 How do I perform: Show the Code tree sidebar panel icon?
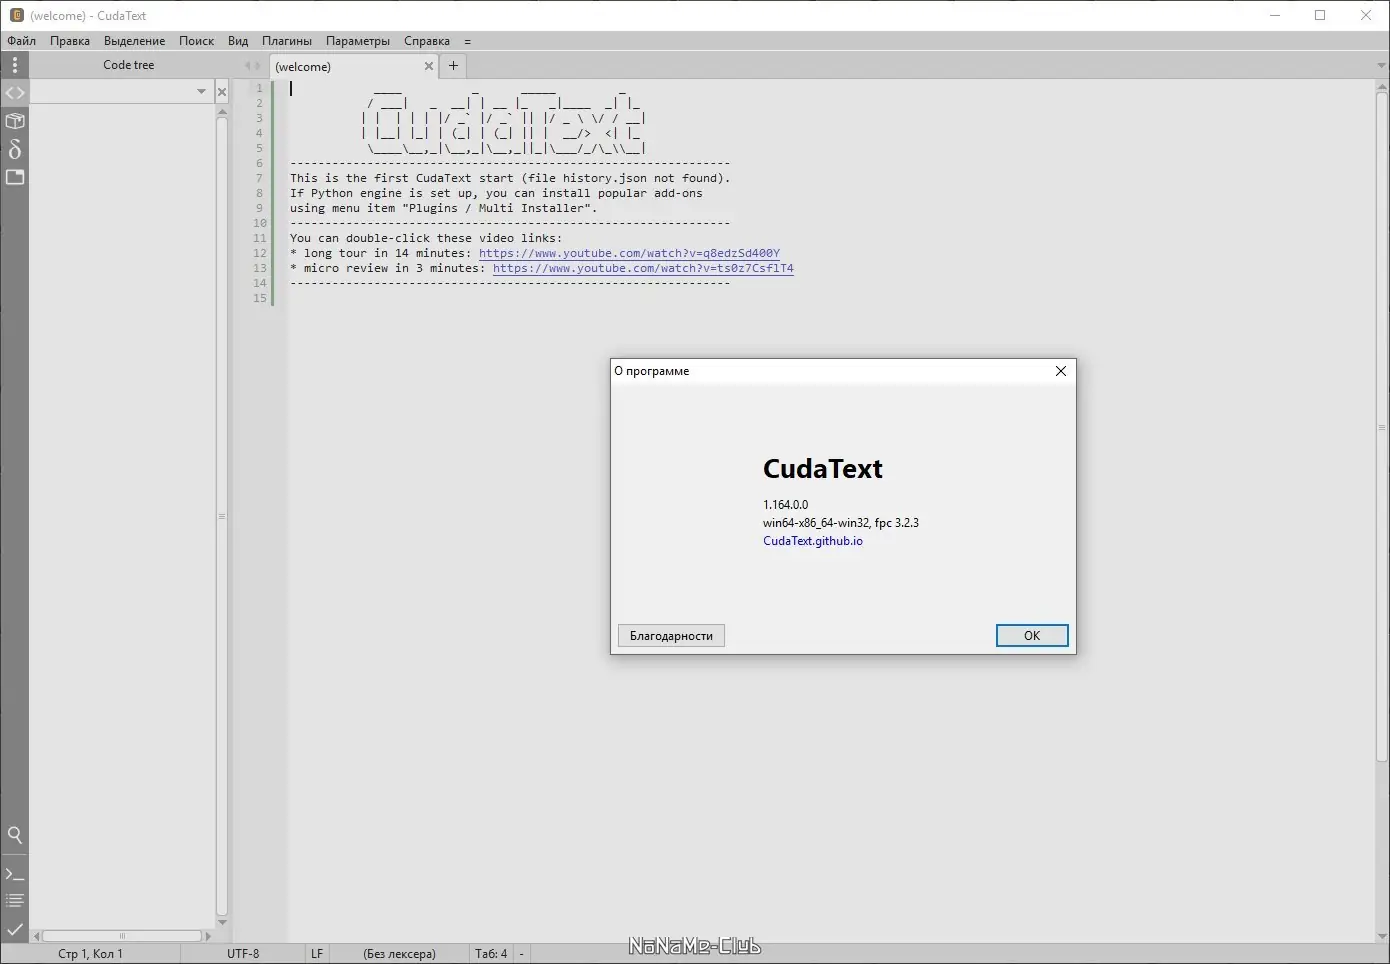coord(15,93)
